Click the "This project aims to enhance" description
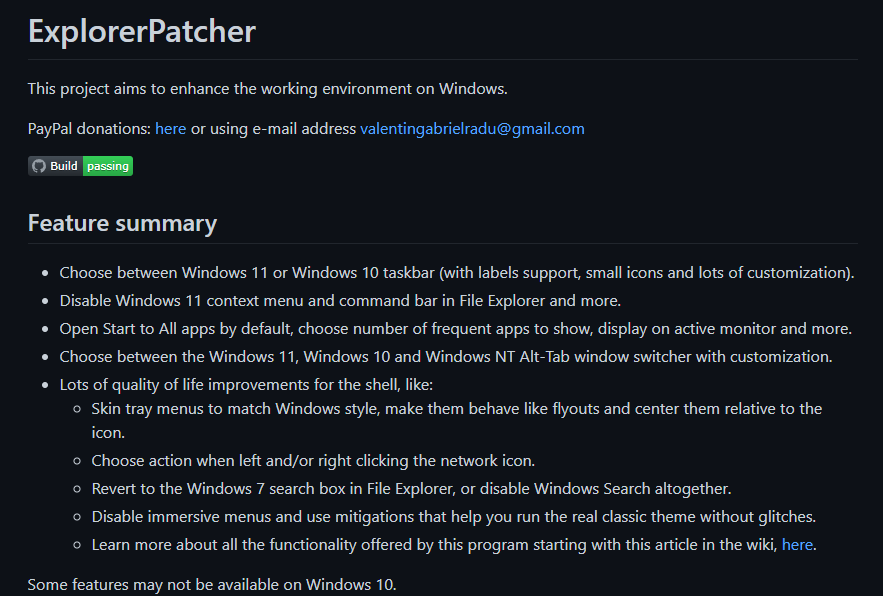This screenshot has width=883, height=596. (267, 88)
